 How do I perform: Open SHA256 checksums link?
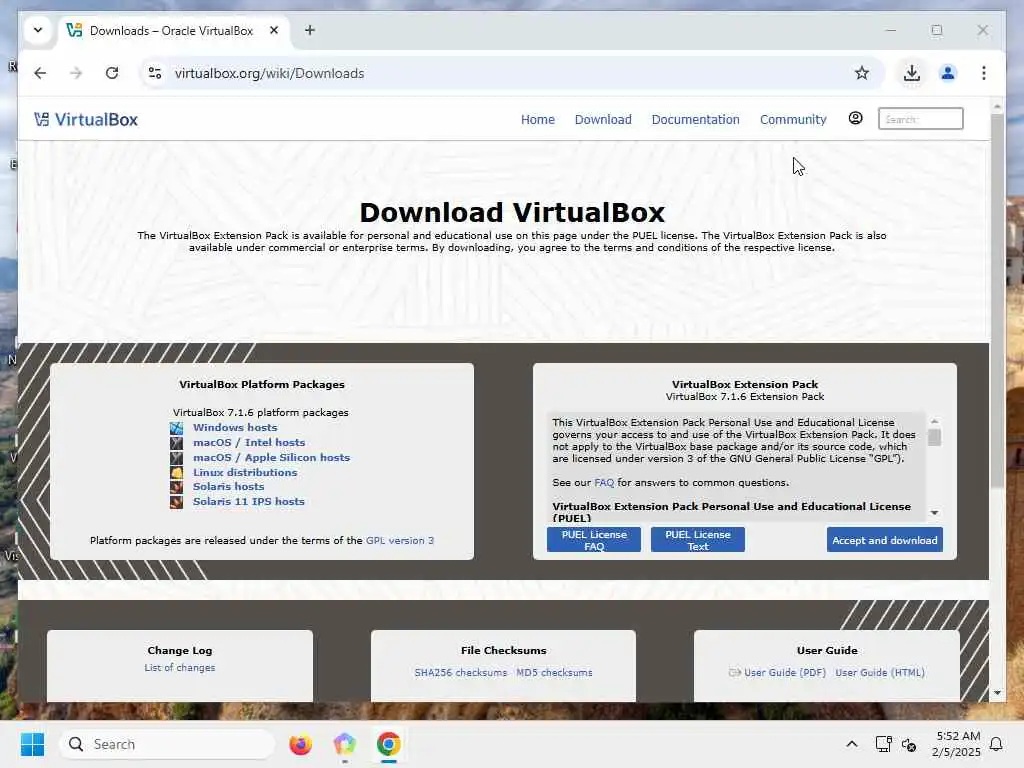pyautogui.click(x=460, y=673)
